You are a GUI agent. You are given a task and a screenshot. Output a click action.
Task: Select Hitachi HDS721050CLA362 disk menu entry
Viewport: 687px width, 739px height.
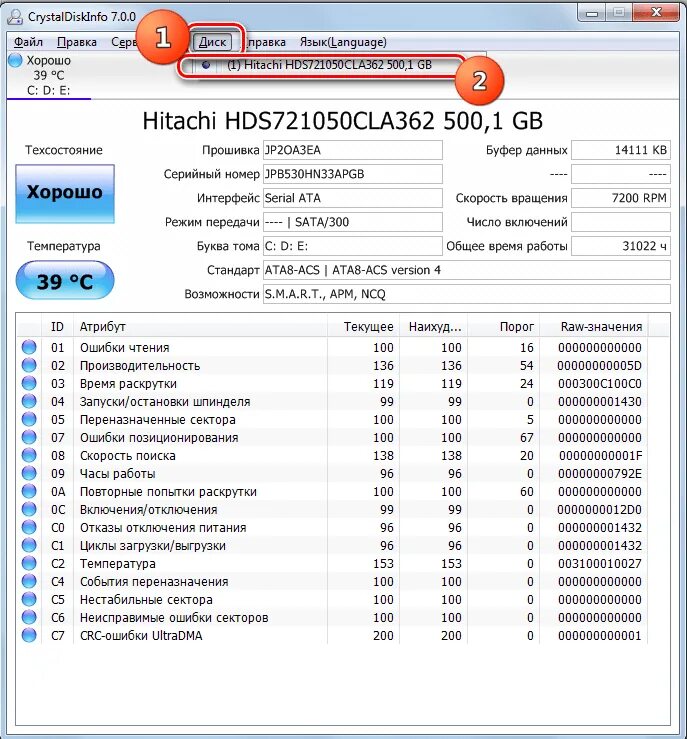(x=328, y=65)
